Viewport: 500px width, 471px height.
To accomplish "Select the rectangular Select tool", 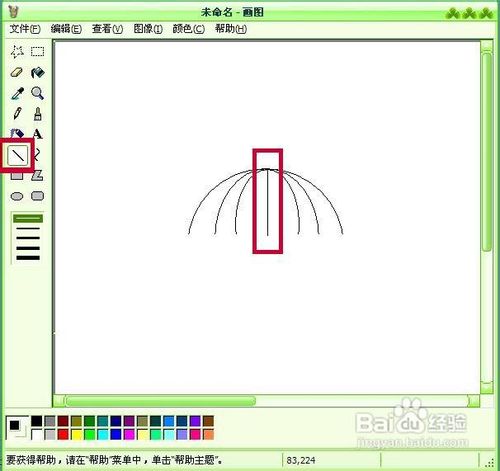I will click(x=37, y=52).
